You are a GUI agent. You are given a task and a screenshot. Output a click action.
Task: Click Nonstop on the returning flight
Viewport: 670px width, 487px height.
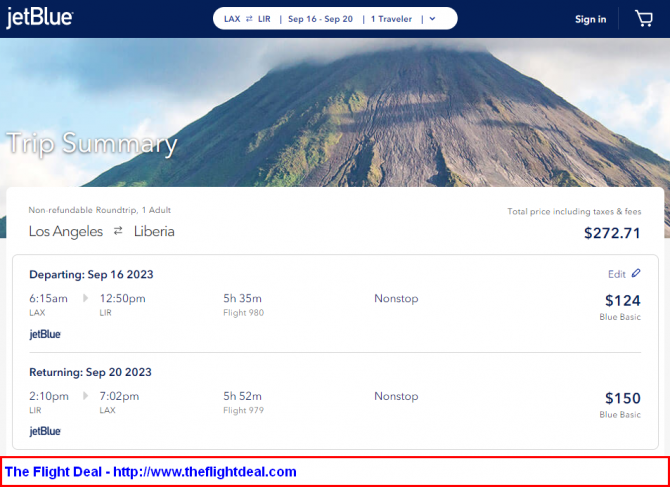[396, 396]
